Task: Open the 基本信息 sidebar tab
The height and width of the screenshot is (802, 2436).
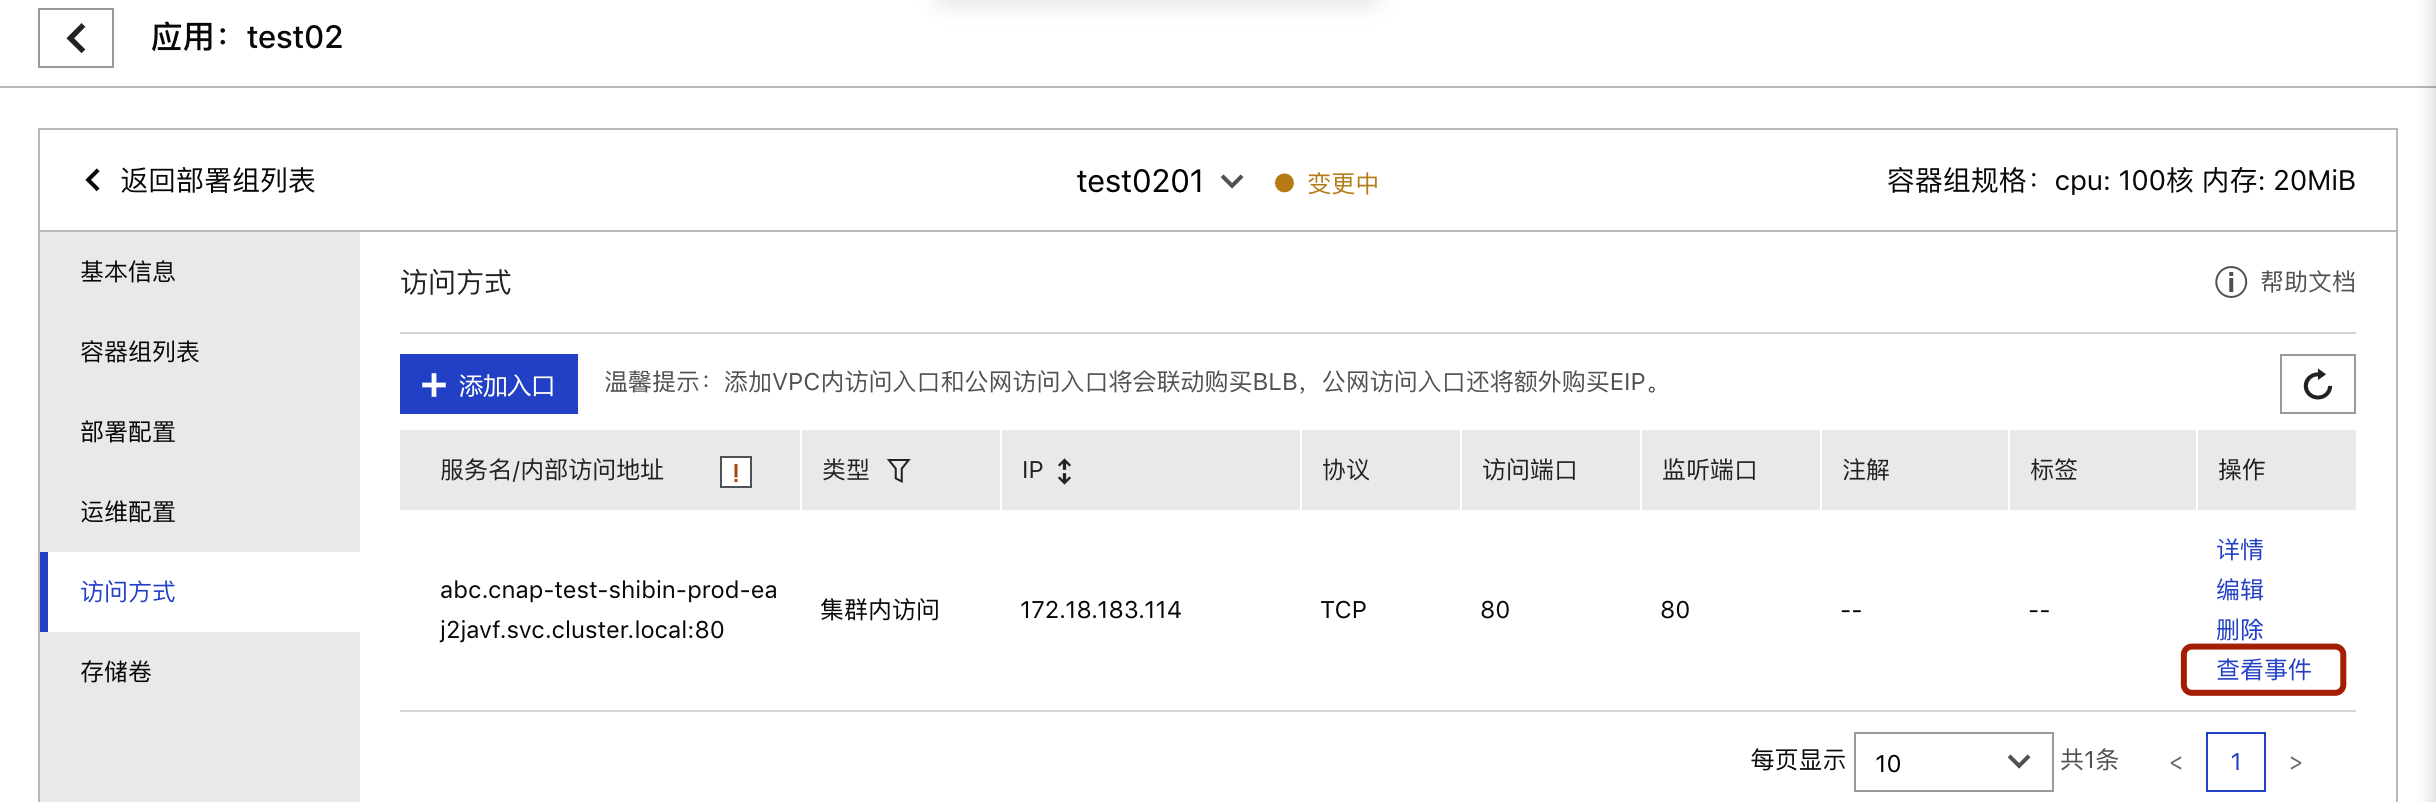Action: click(128, 272)
